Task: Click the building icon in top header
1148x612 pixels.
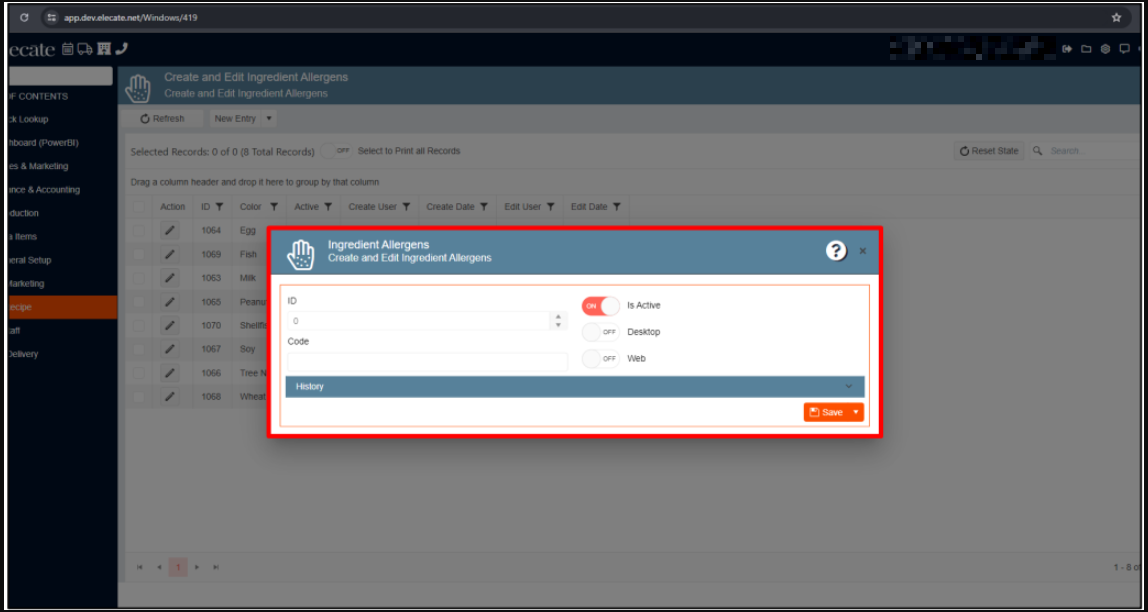Action: coord(102,49)
